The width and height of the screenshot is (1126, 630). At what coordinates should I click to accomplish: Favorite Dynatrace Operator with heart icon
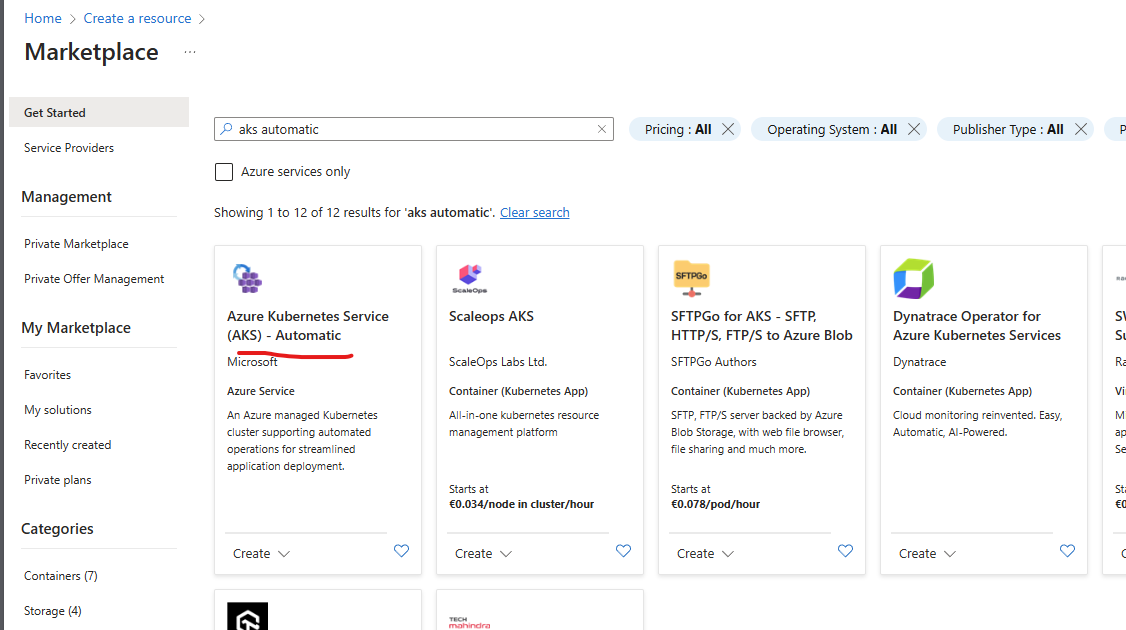click(1067, 551)
